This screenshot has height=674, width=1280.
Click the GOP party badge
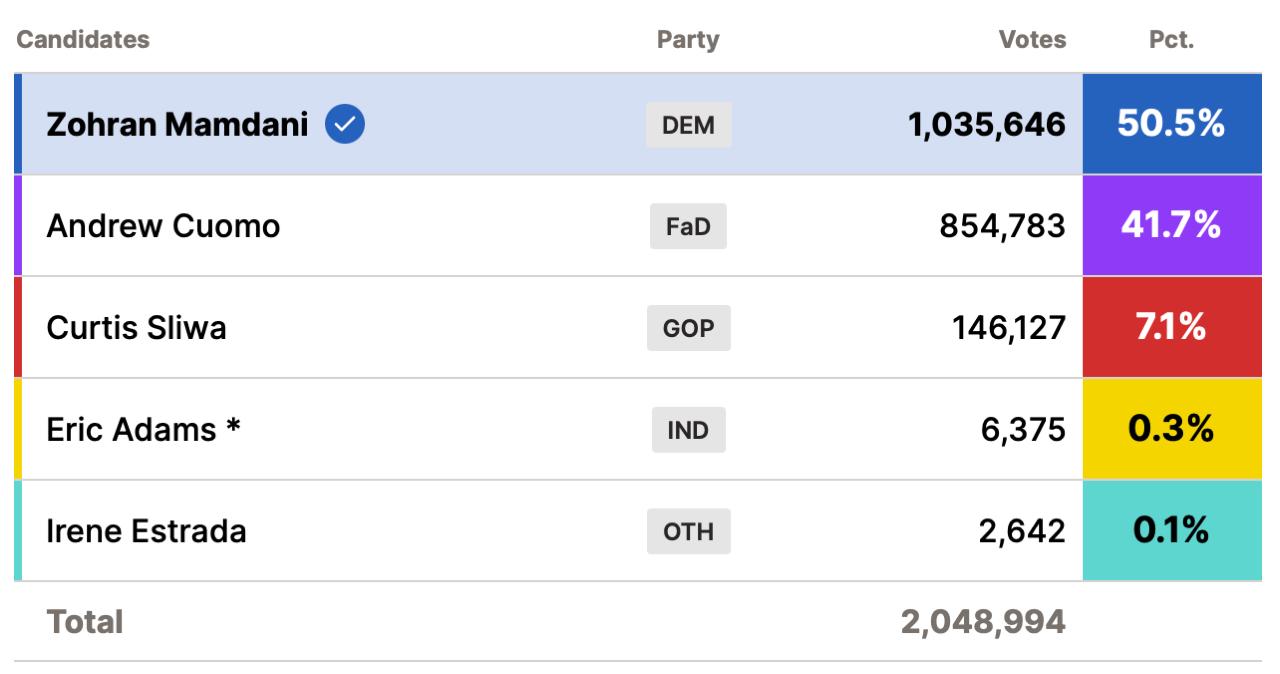(x=688, y=328)
